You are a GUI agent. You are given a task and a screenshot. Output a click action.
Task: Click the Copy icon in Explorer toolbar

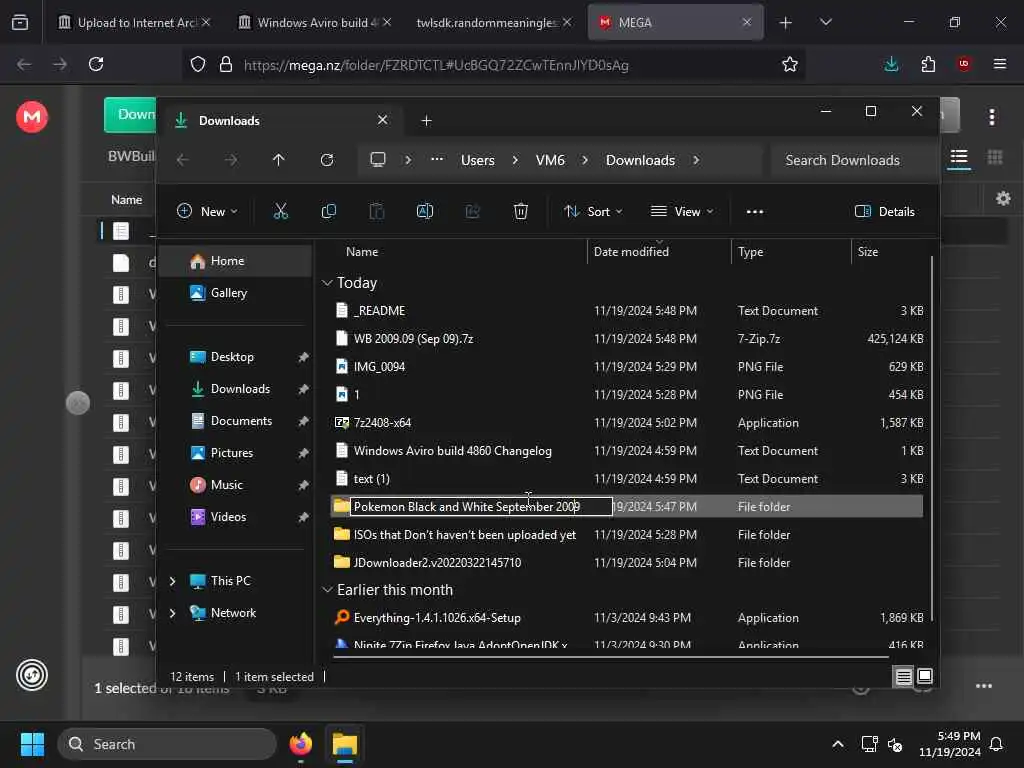coord(328,211)
